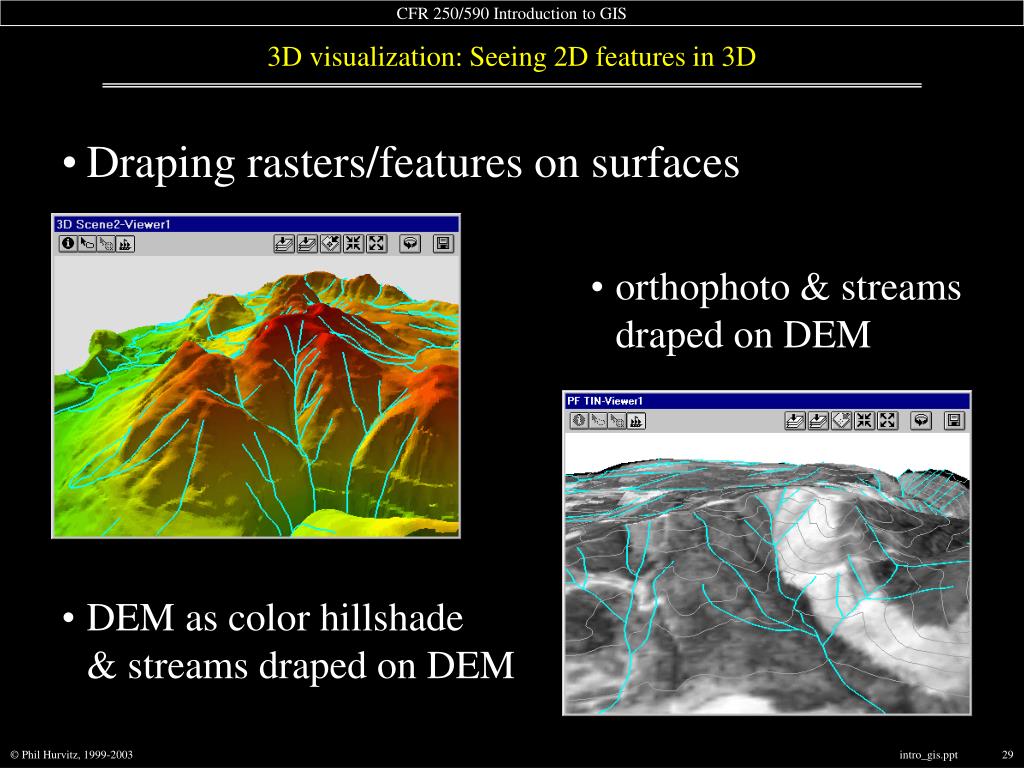
Task: Click second zoom-to-layer stack icon in PF TIN-Viewer1
Action: point(818,421)
